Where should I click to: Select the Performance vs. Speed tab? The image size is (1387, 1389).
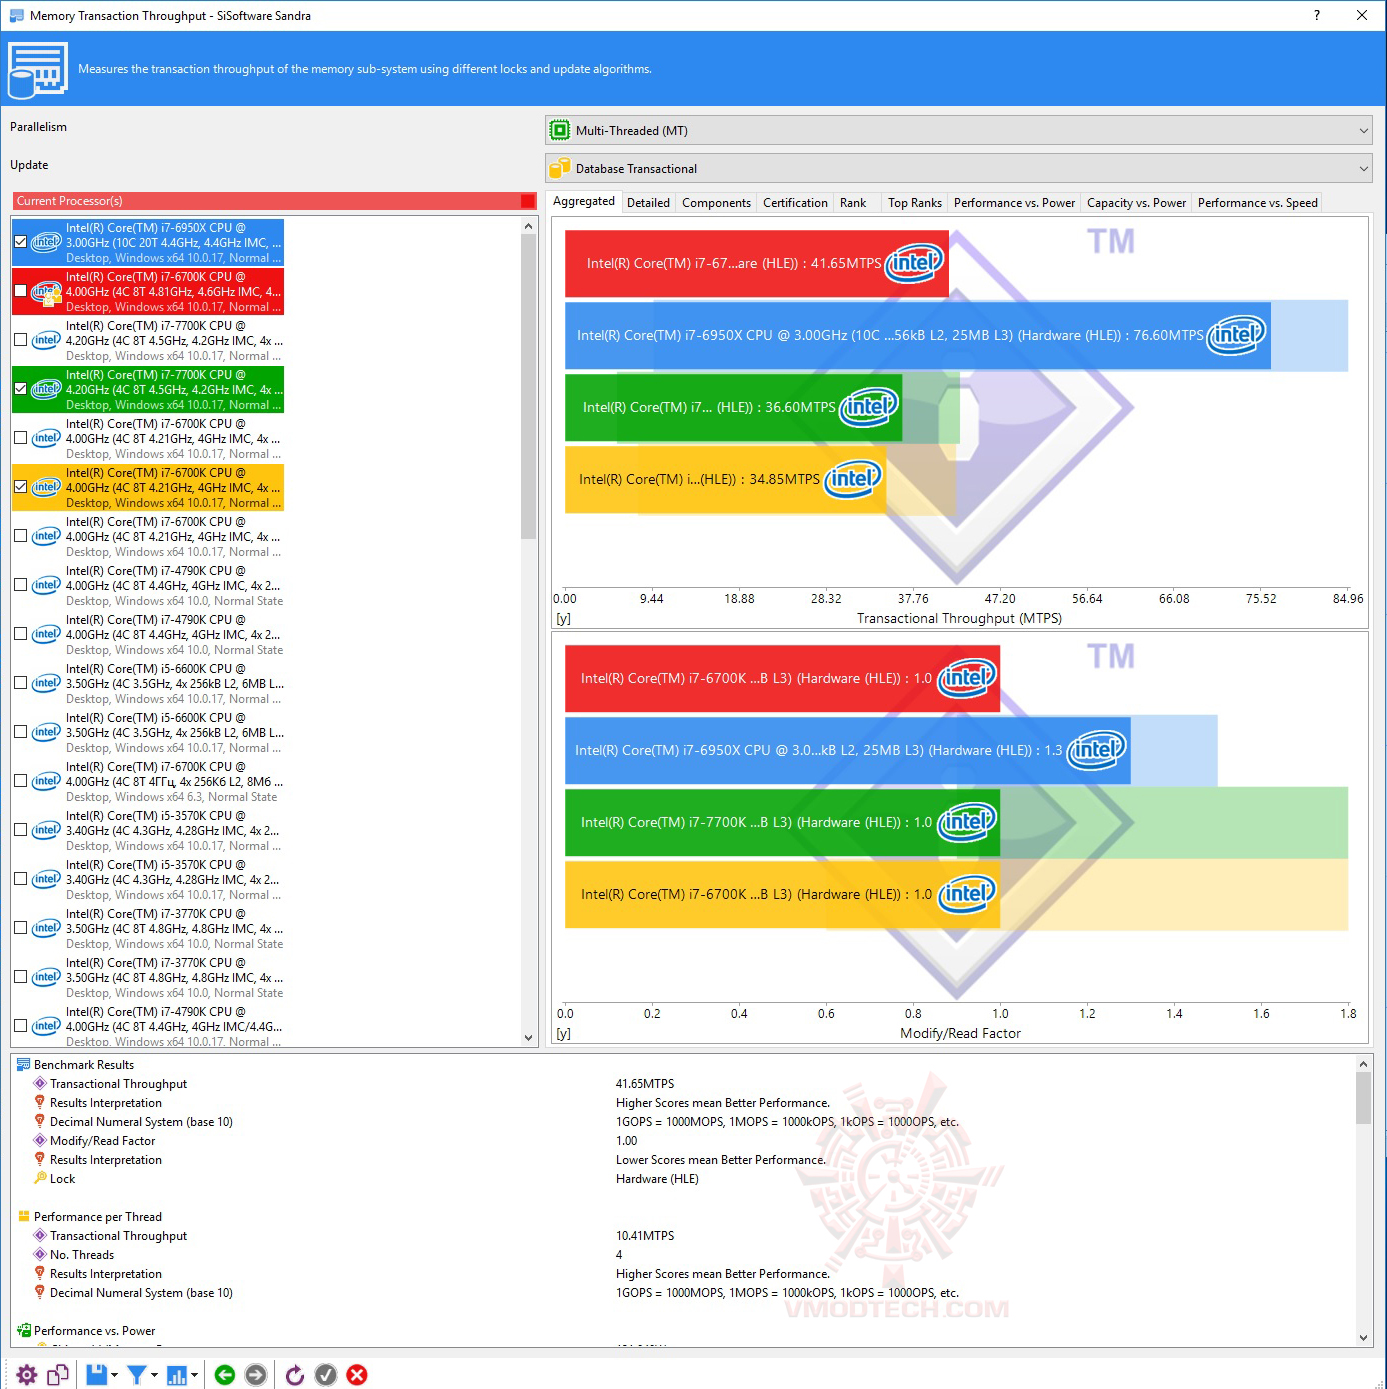pyautogui.click(x=1257, y=203)
